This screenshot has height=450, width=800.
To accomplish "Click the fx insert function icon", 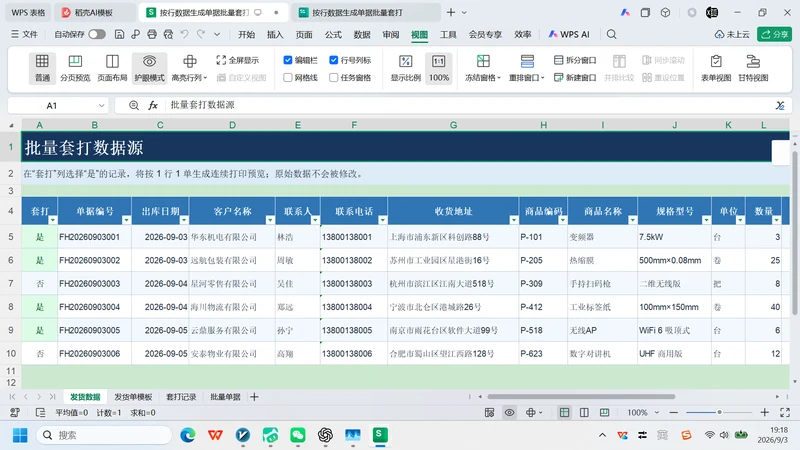I will pos(153,105).
